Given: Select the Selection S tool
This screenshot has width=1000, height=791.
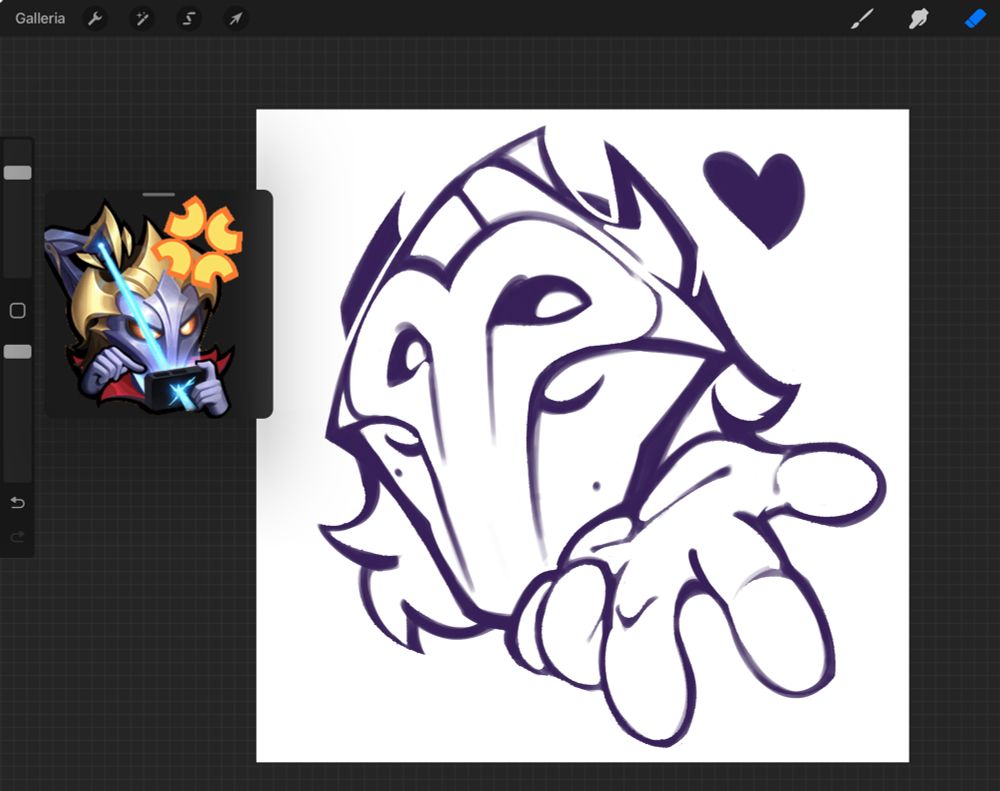Looking at the screenshot, I should pyautogui.click(x=189, y=18).
